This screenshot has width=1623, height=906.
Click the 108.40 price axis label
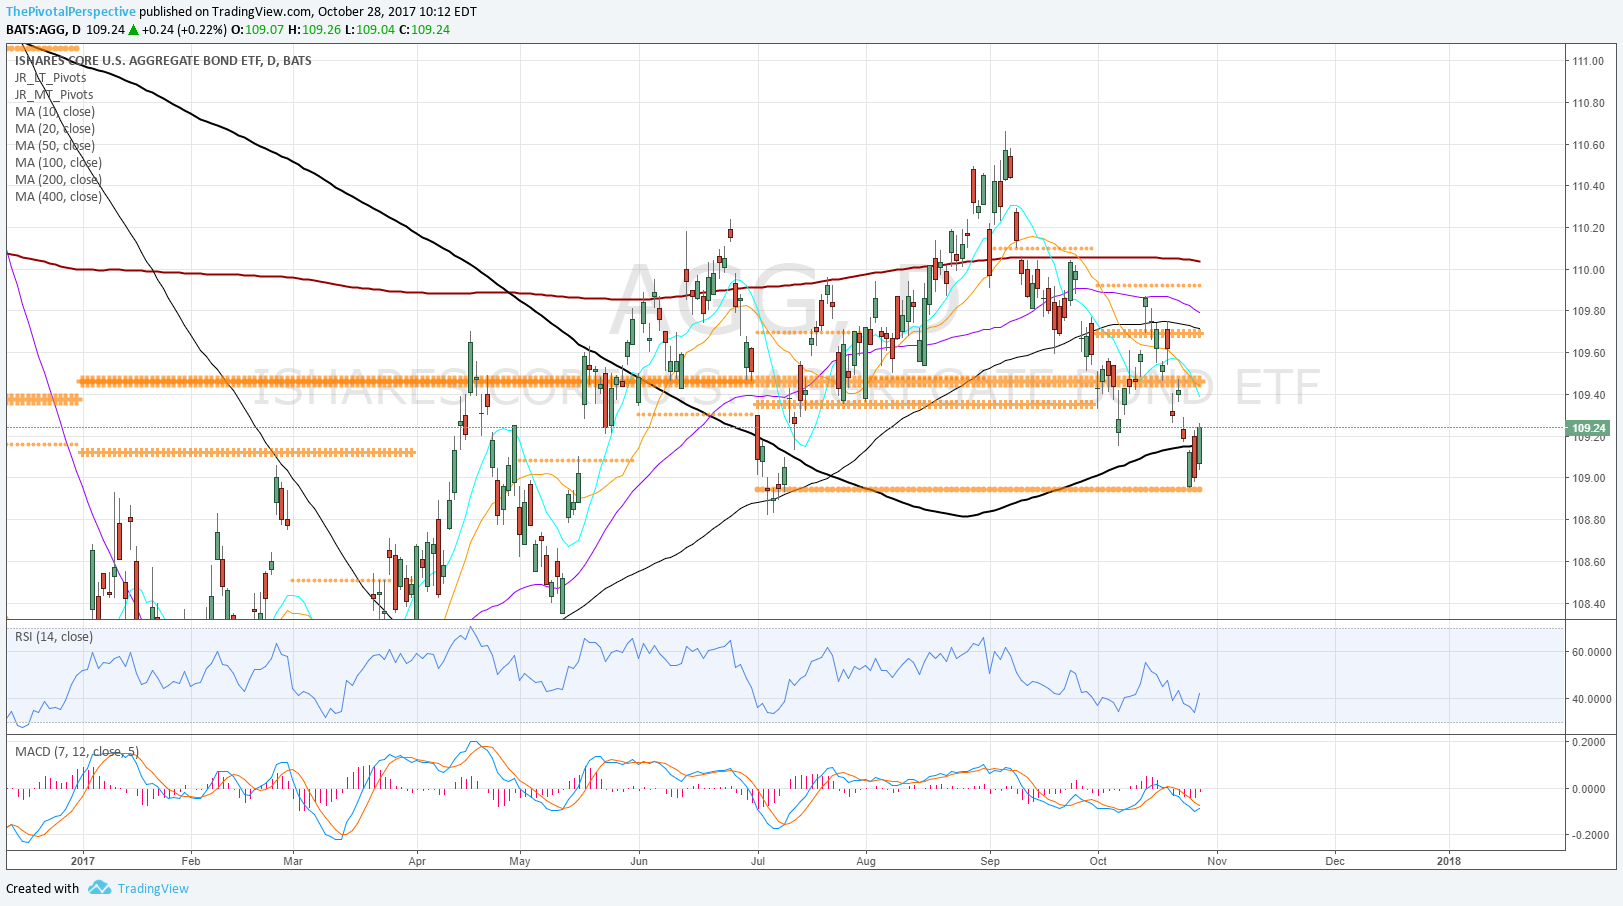click(x=1588, y=604)
